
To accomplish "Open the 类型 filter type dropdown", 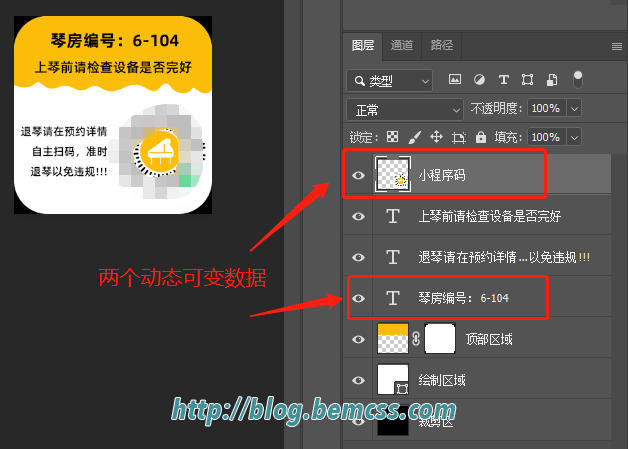I will tap(390, 79).
